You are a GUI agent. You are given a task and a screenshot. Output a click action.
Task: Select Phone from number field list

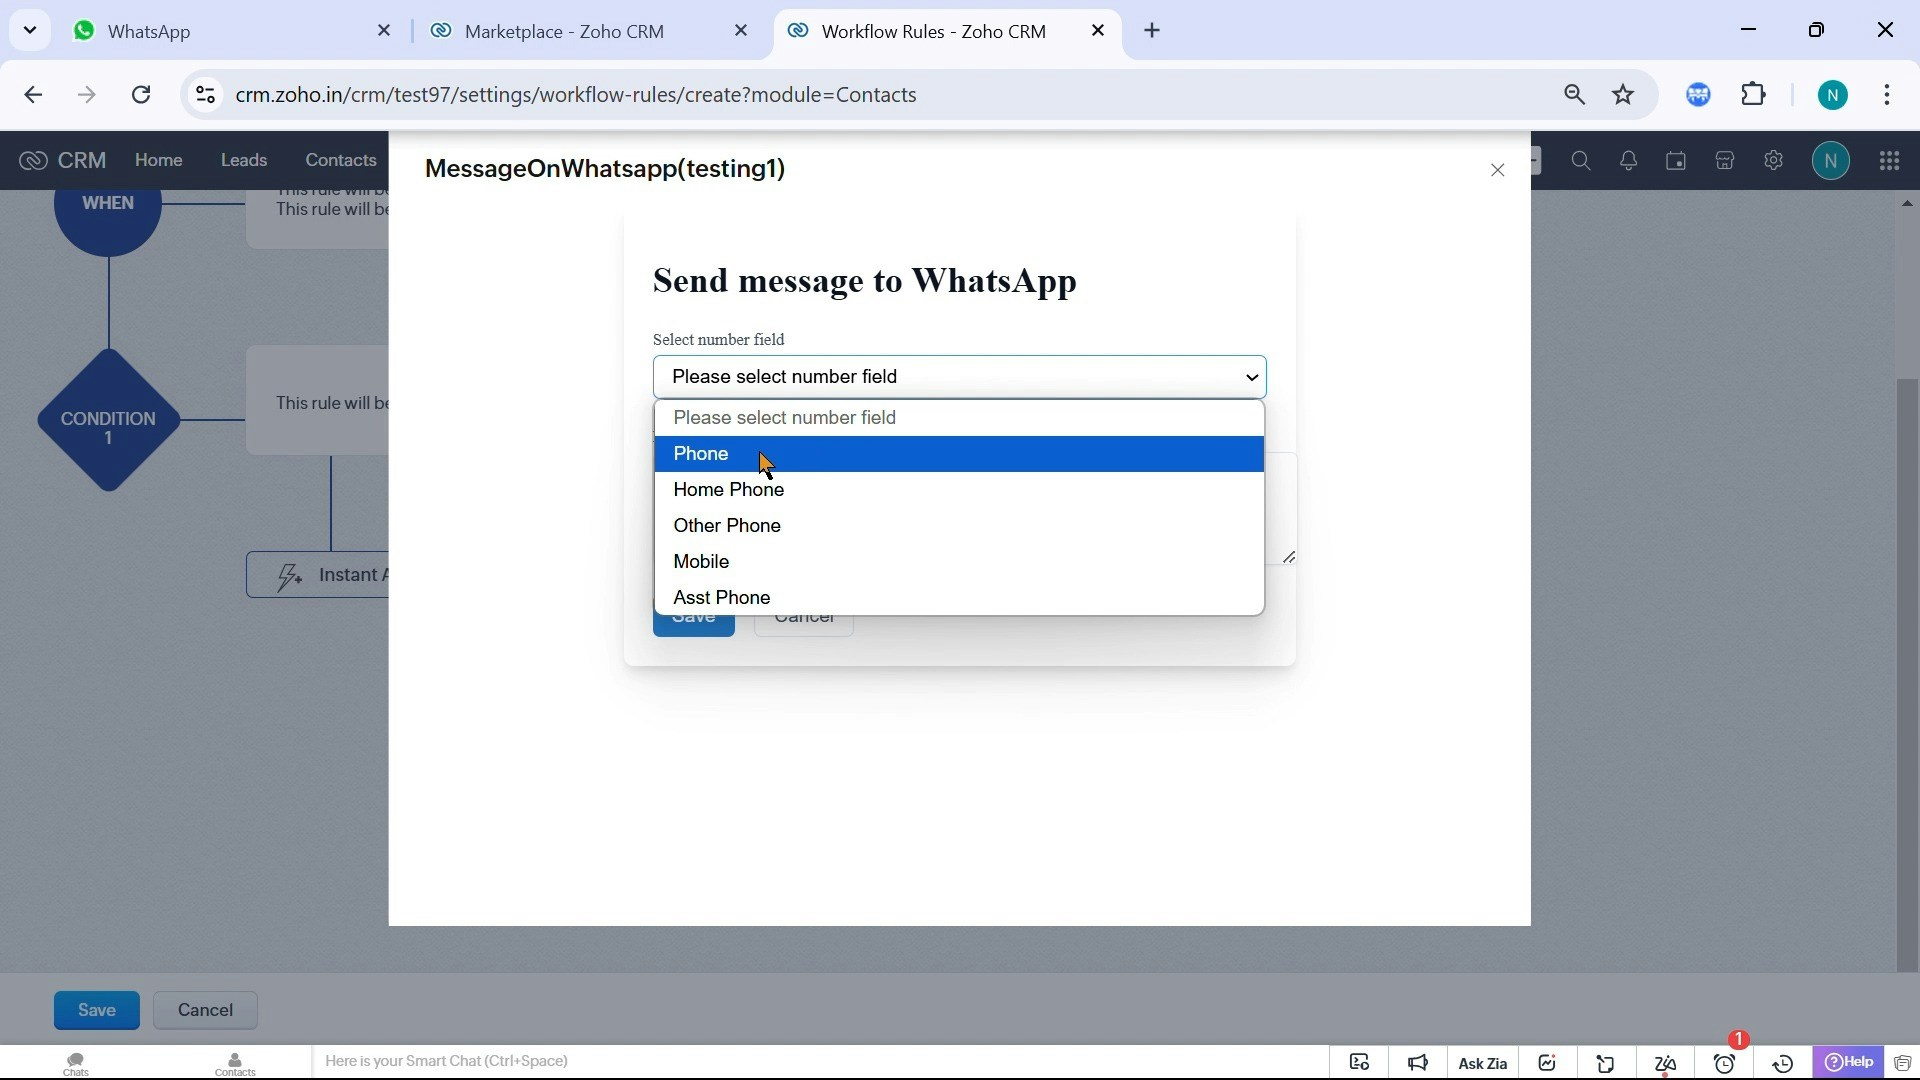pyautogui.click(x=700, y=454)
